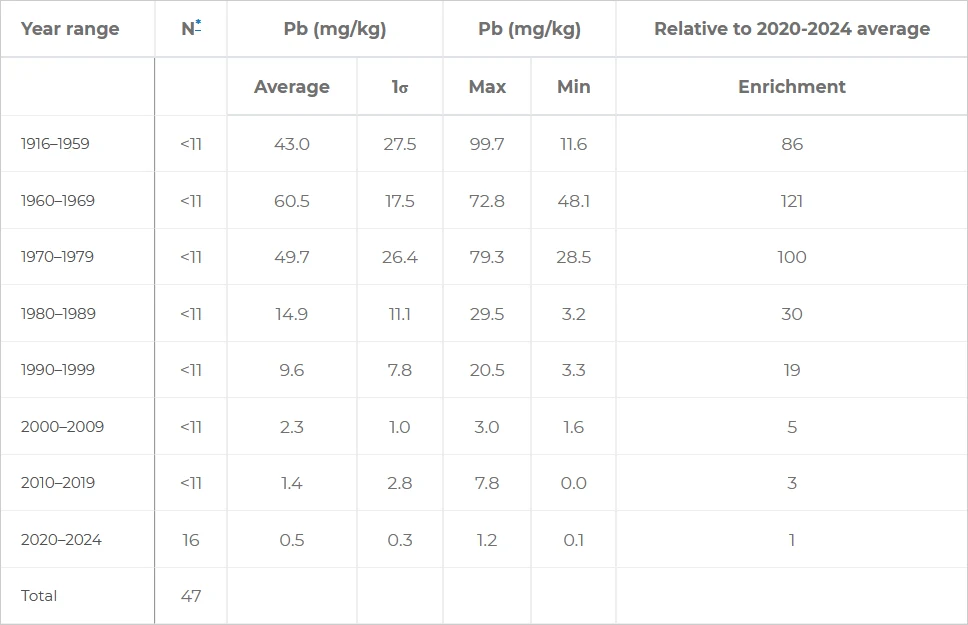The width and height of the screenshot is (968, 625).
Task: Select the total sample count 47
Action: coord(191,596)
